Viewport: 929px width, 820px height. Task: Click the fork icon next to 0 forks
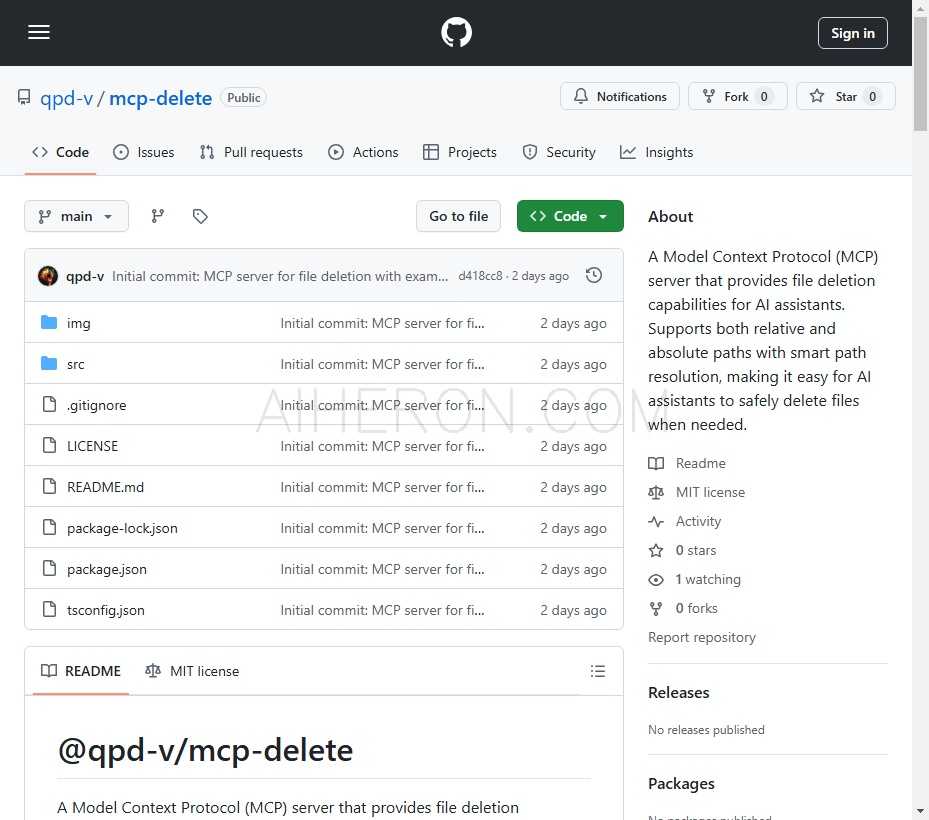click(656, 608)
